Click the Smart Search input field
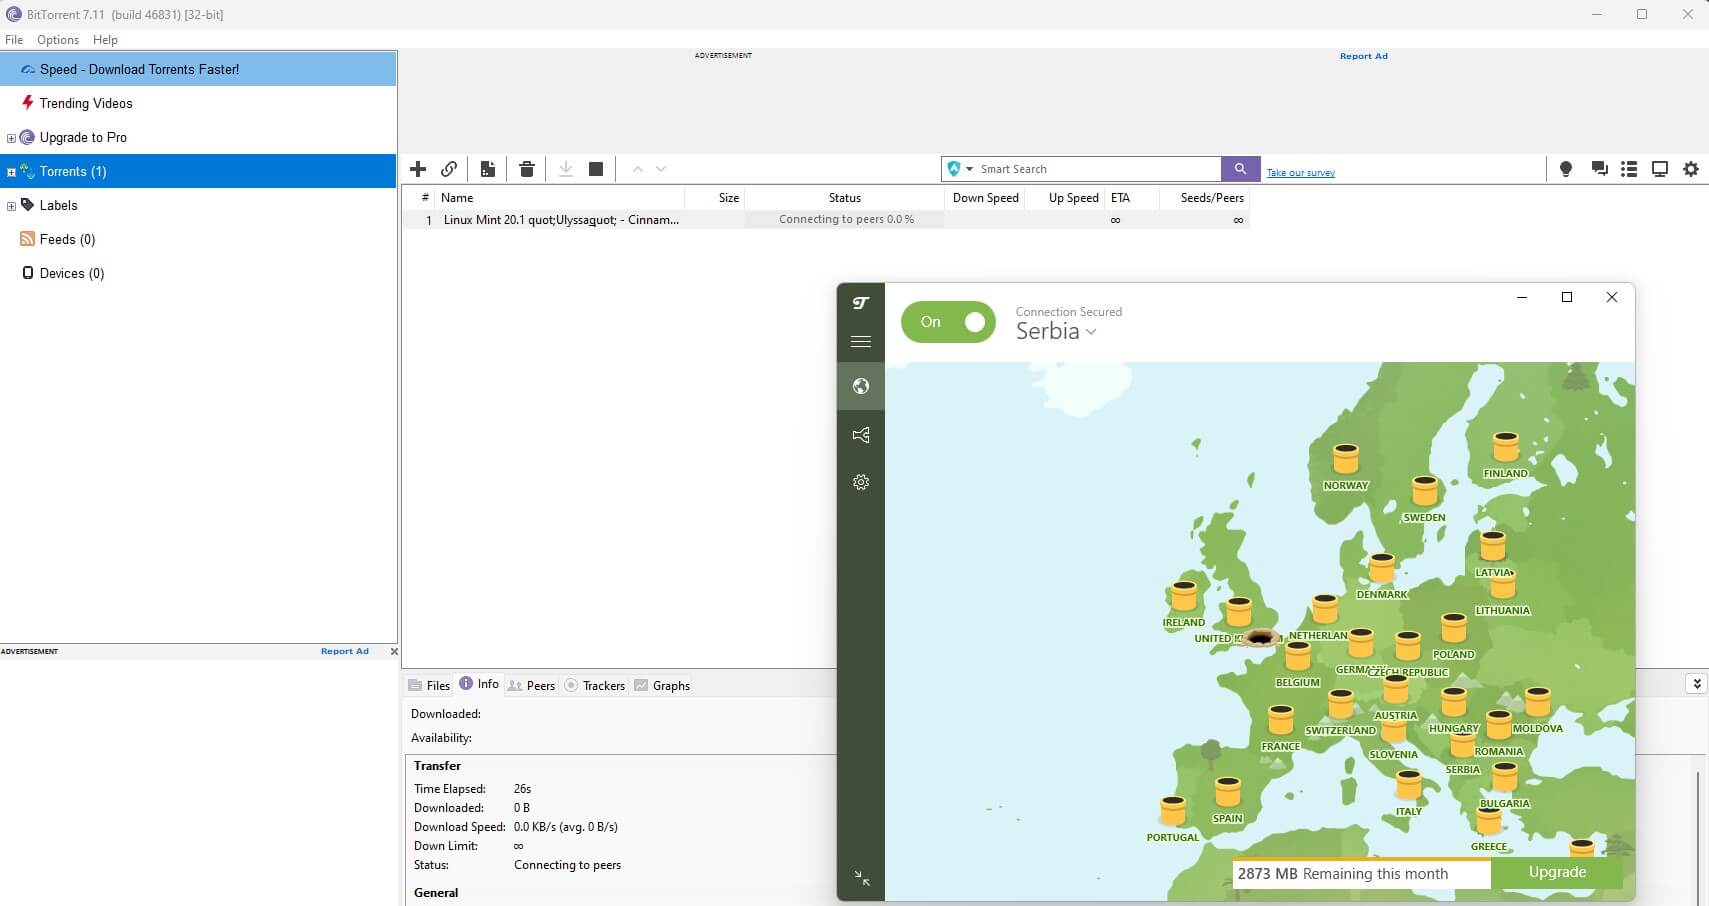 pyautogui.click(x=1098, y=169)
